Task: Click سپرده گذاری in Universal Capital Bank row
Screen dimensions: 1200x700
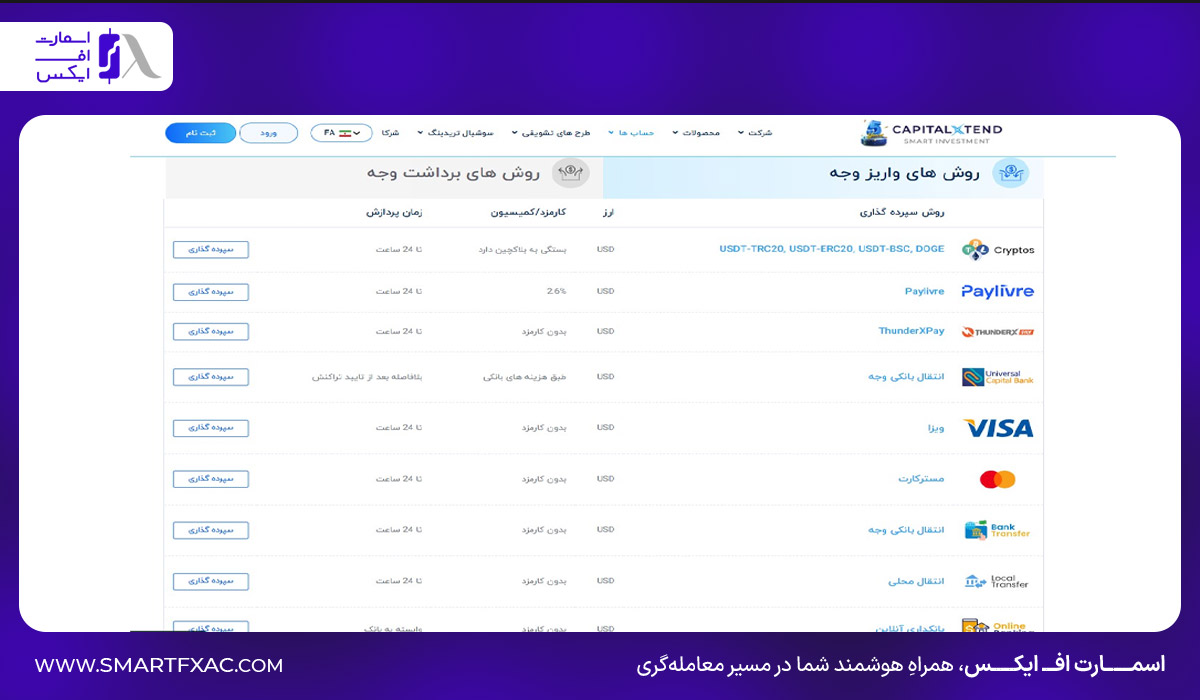Action: (211, 377)
